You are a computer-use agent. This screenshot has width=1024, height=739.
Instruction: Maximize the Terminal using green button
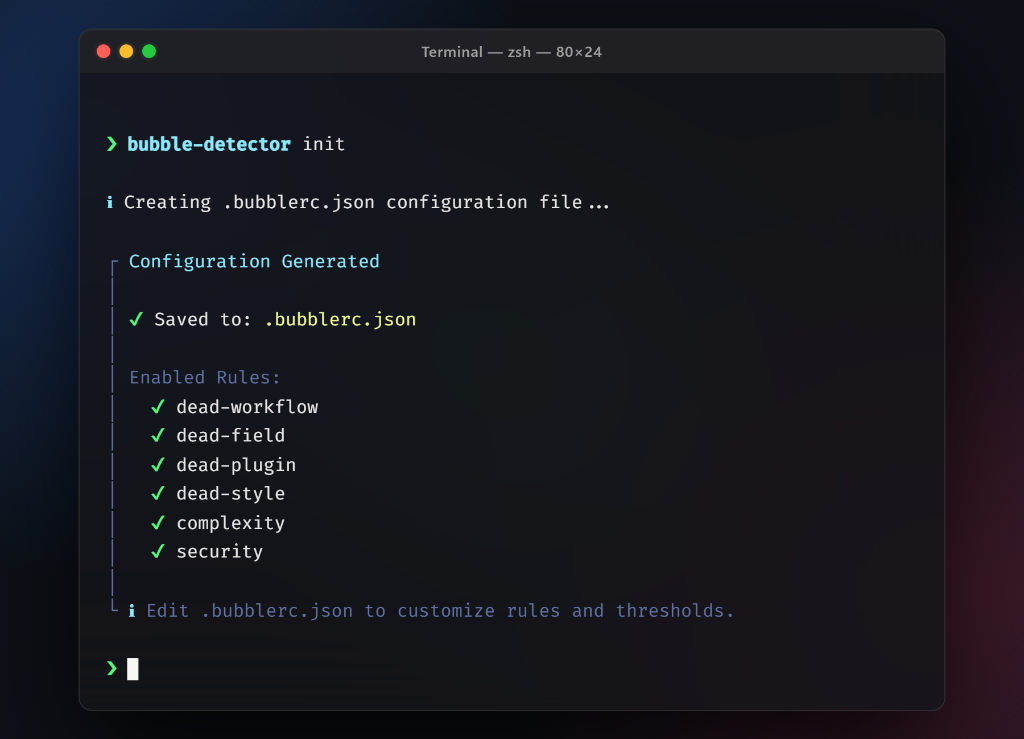pyautogui.click(x=149, y=52)
